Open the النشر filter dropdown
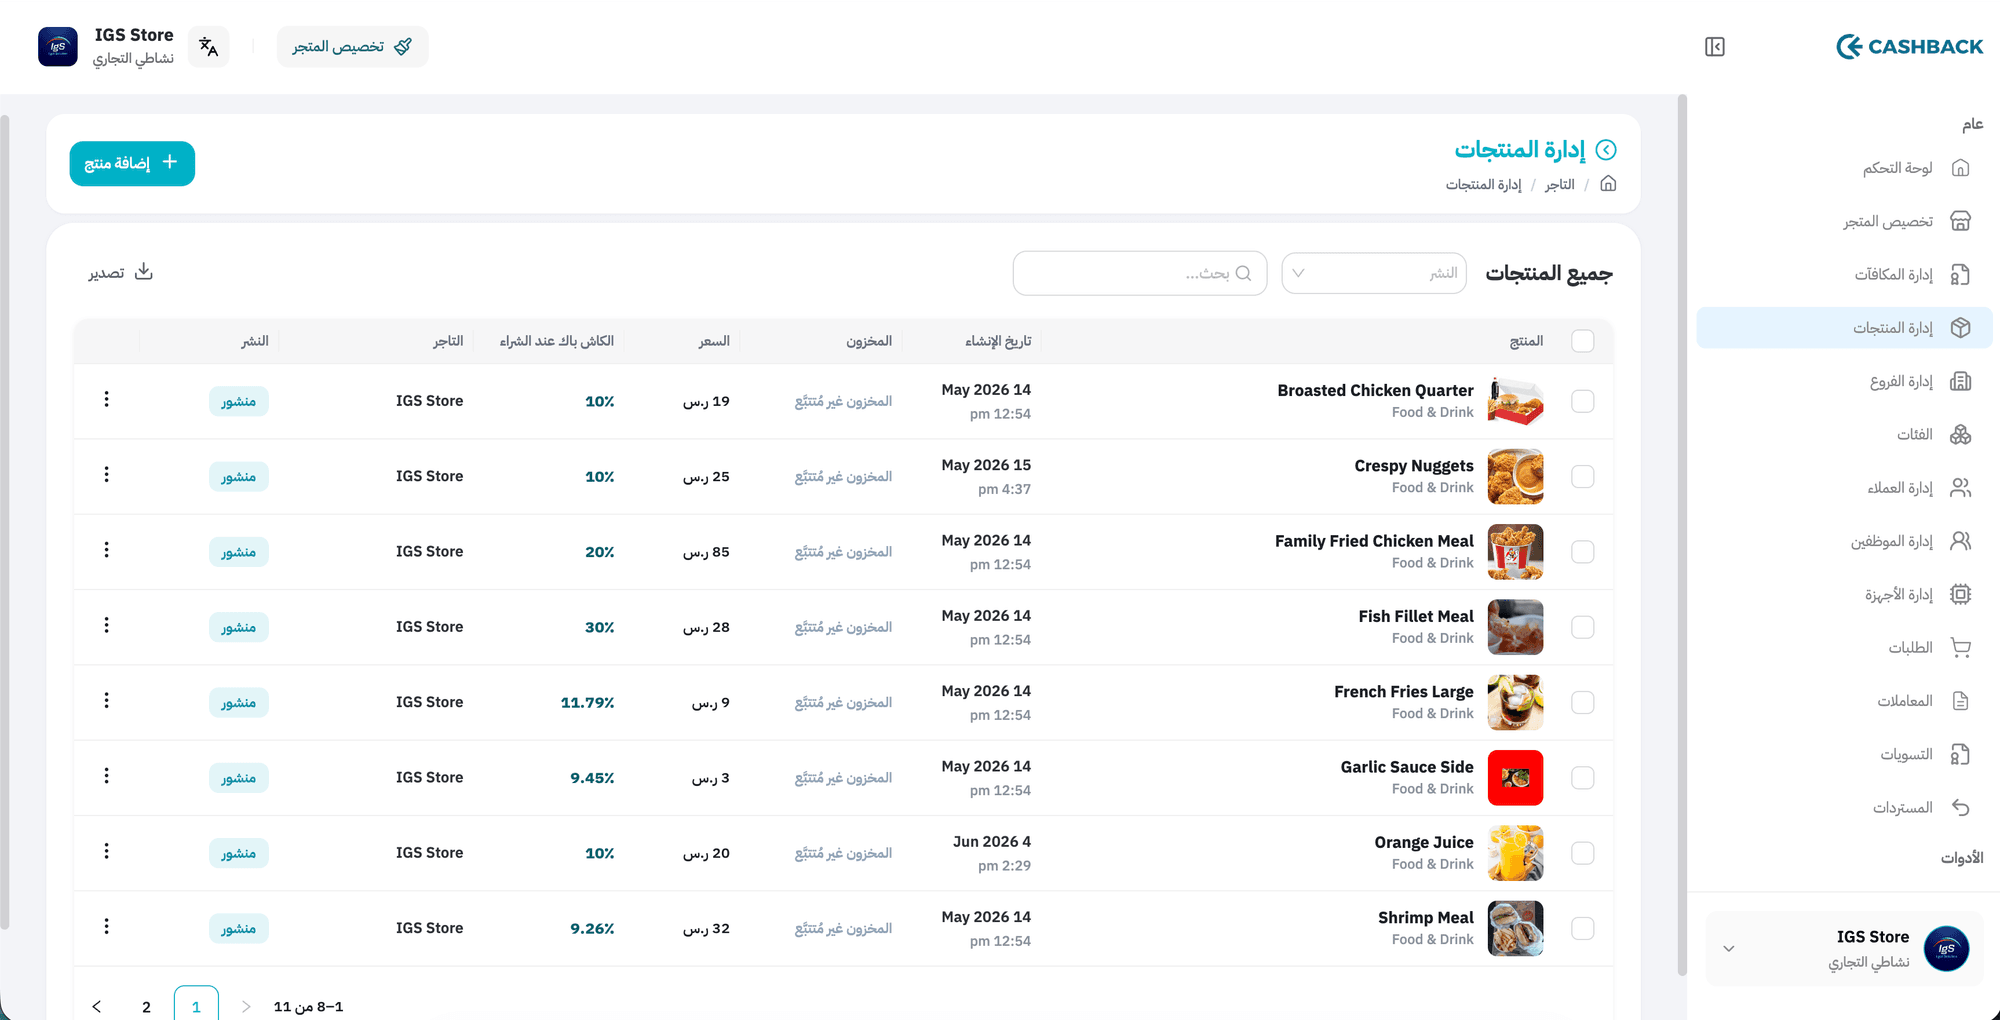2000x1020 pixels. (x=1374, y=273)
